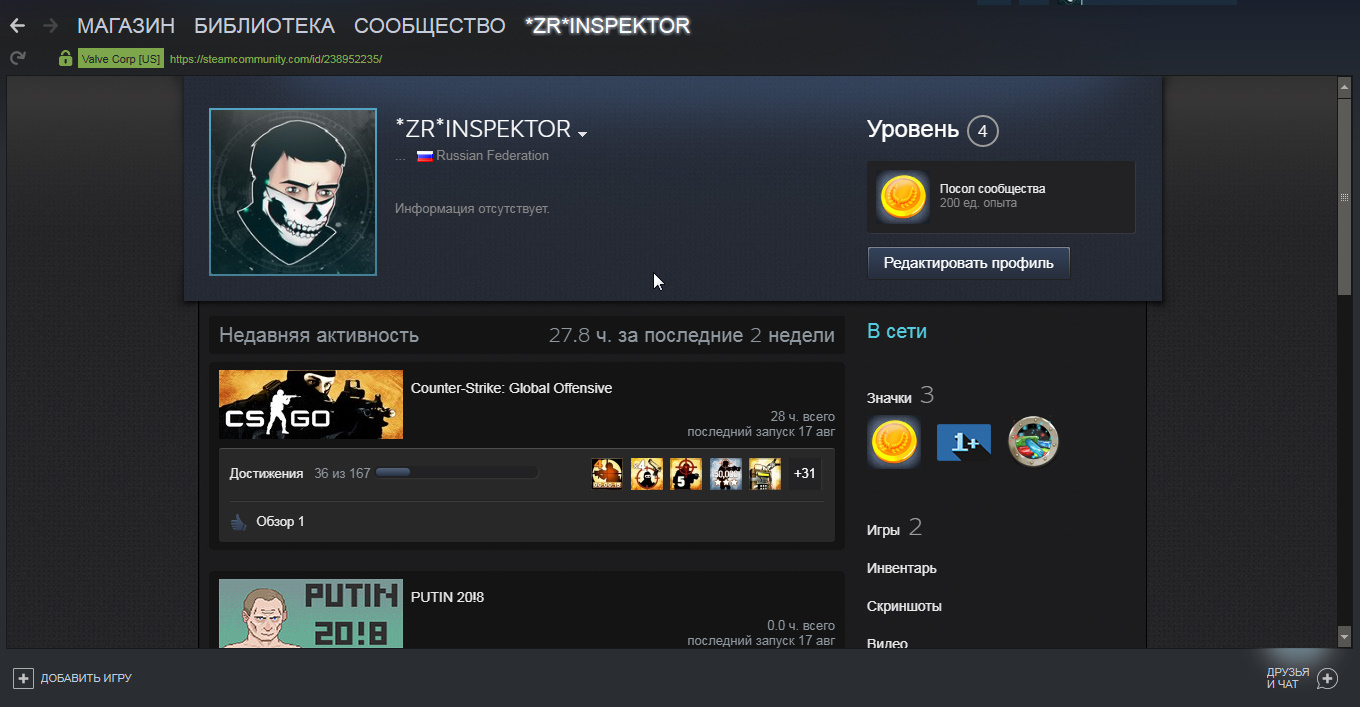The image size is (1360, 707).
Task: Reload the page with the refresh icon
Action: pyautogui.click(x=17, y=58)
